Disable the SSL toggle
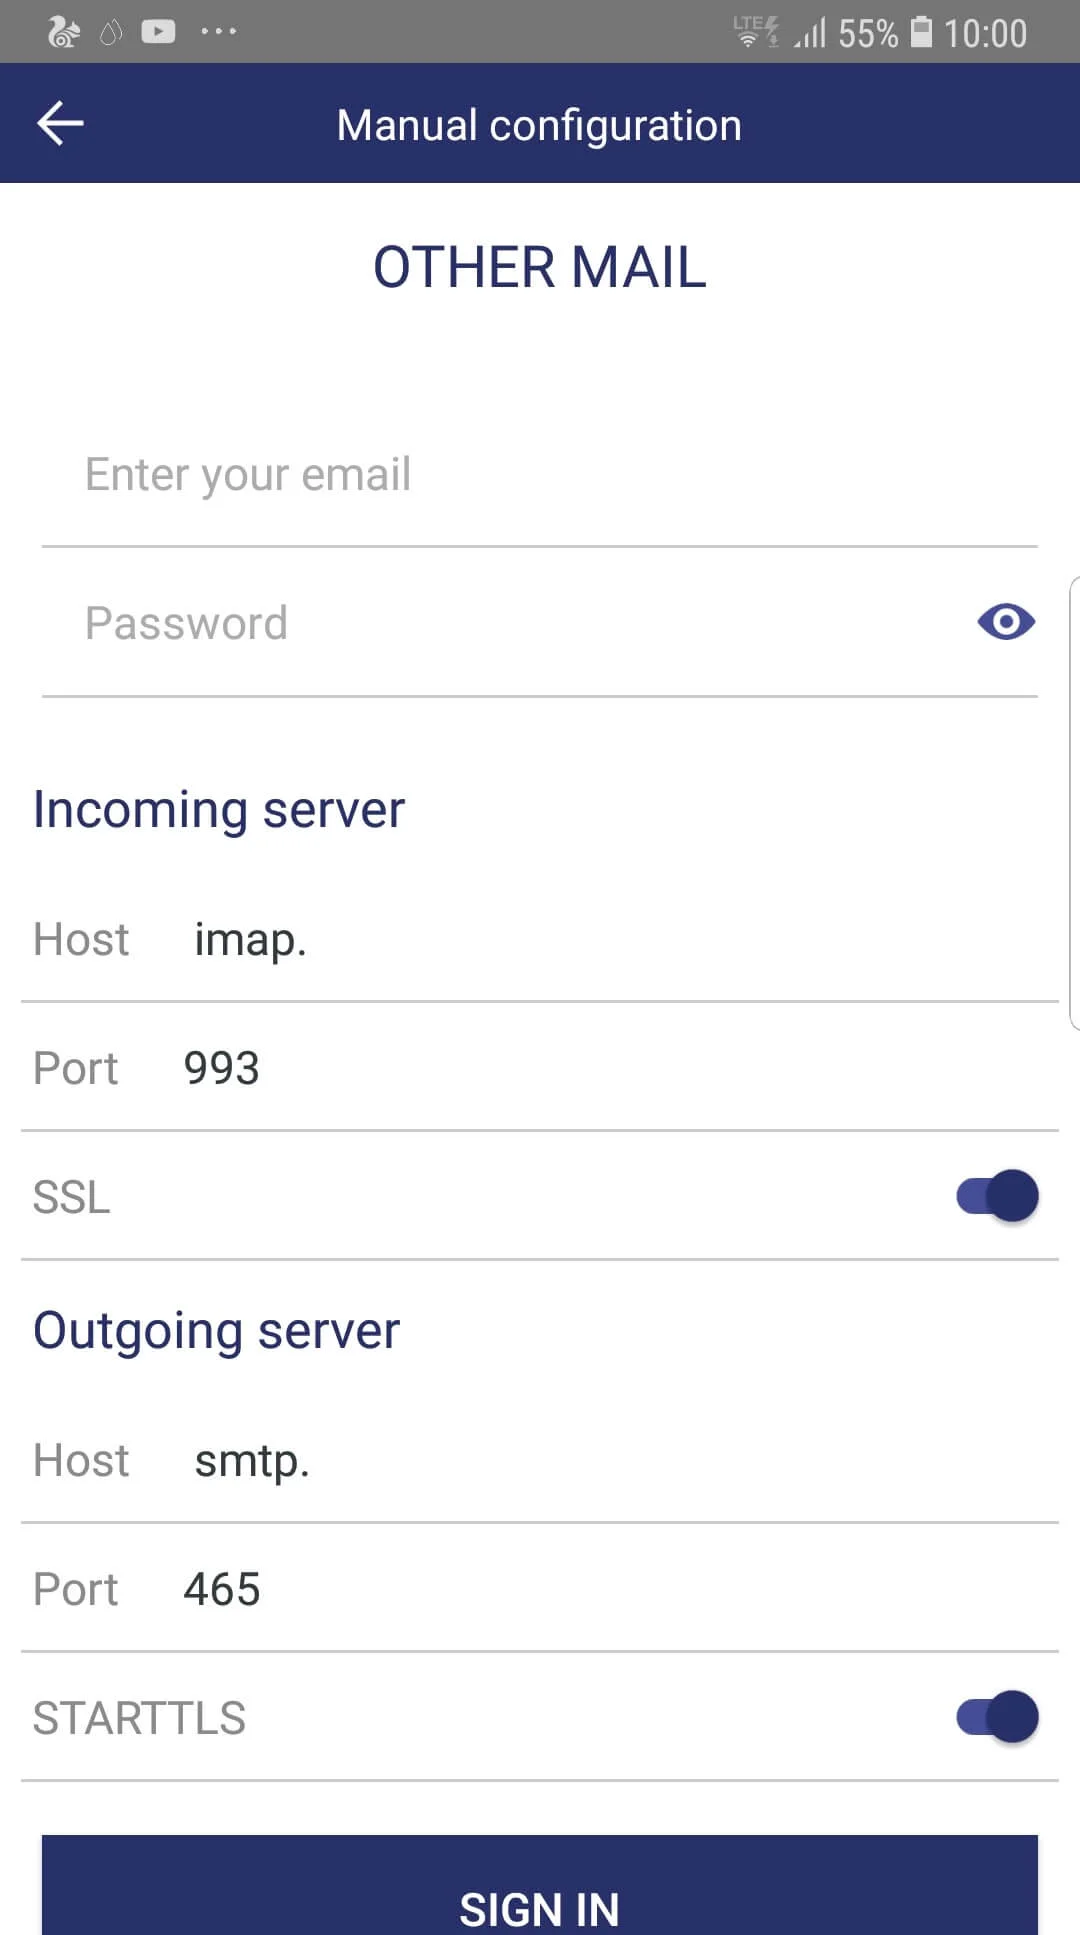Image resolution: width=1080 pixels, height=1935 pixels. pyautogui.click(x=997, y=1196)
